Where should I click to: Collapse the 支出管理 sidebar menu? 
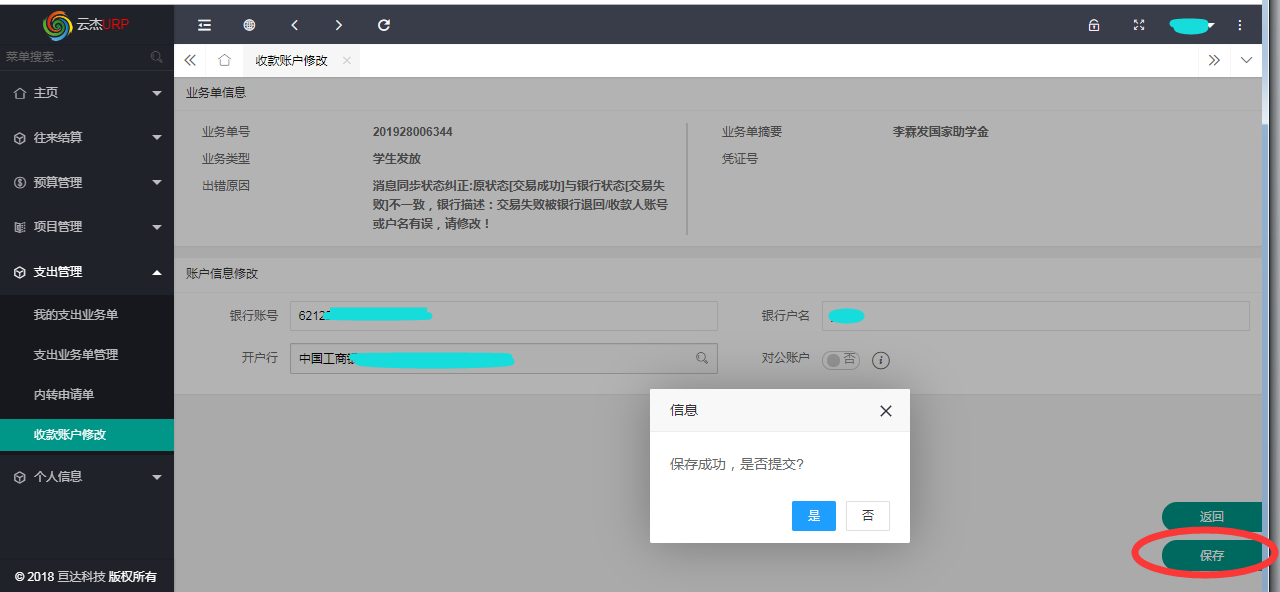(87, 272)
